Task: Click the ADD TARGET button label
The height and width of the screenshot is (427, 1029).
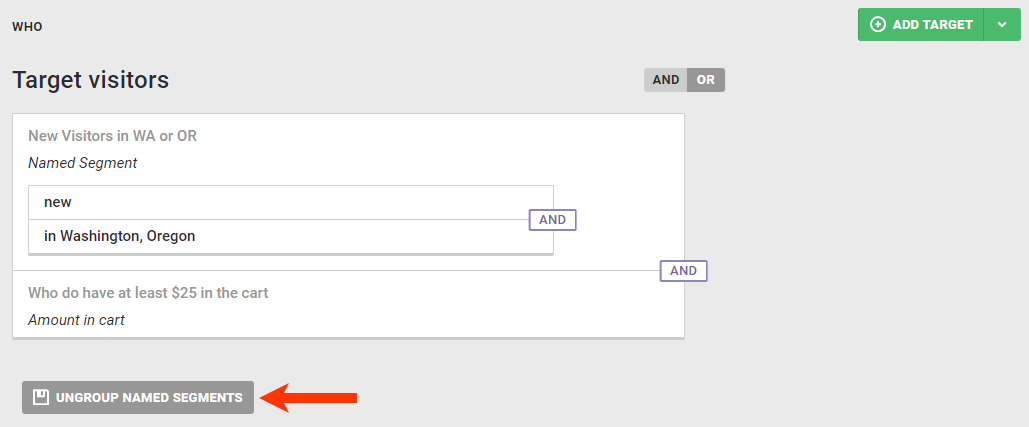Action: click(932, 25)
